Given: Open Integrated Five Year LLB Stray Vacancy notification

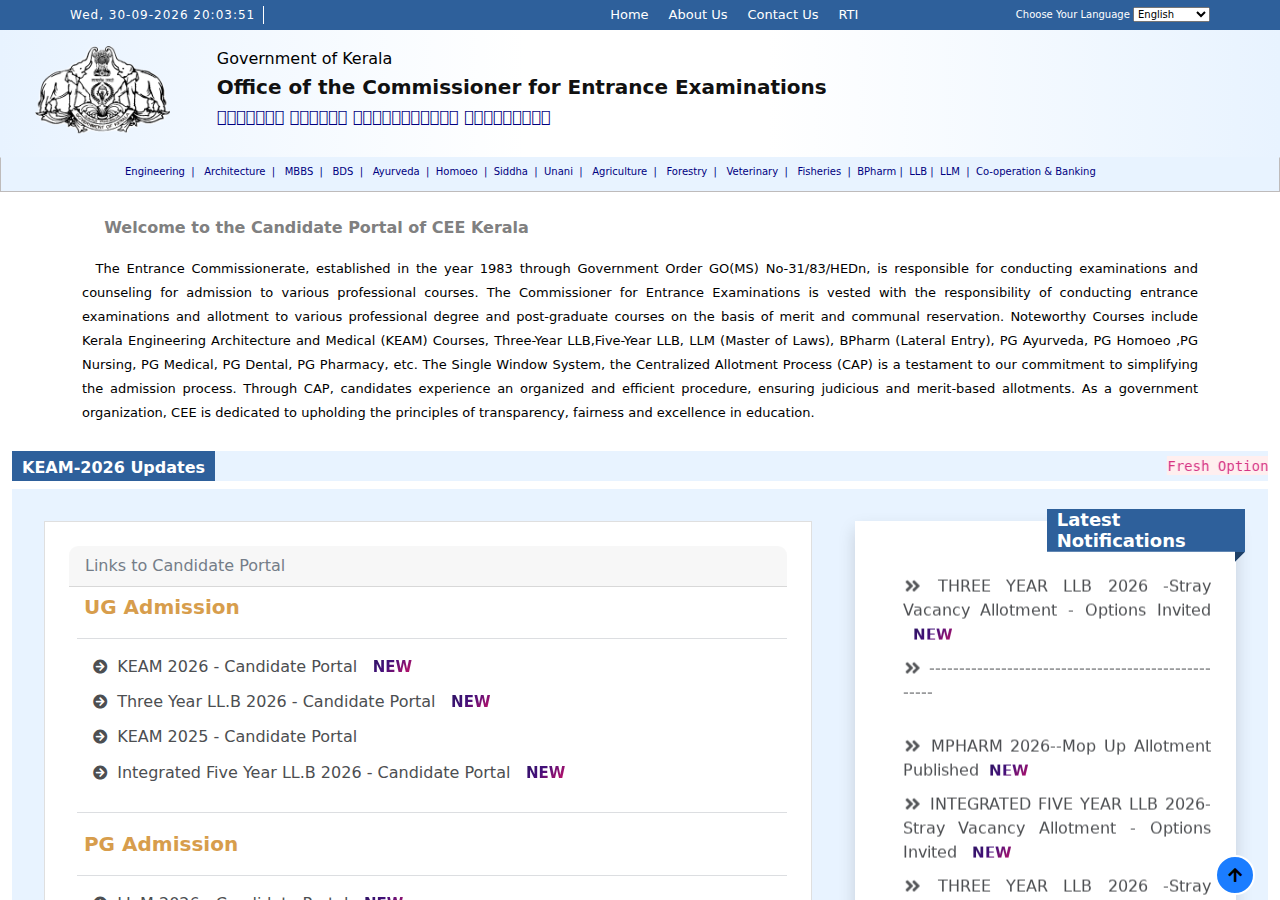Looking at the screenshot, I should pyautogui.click(x=1057, y=828).
